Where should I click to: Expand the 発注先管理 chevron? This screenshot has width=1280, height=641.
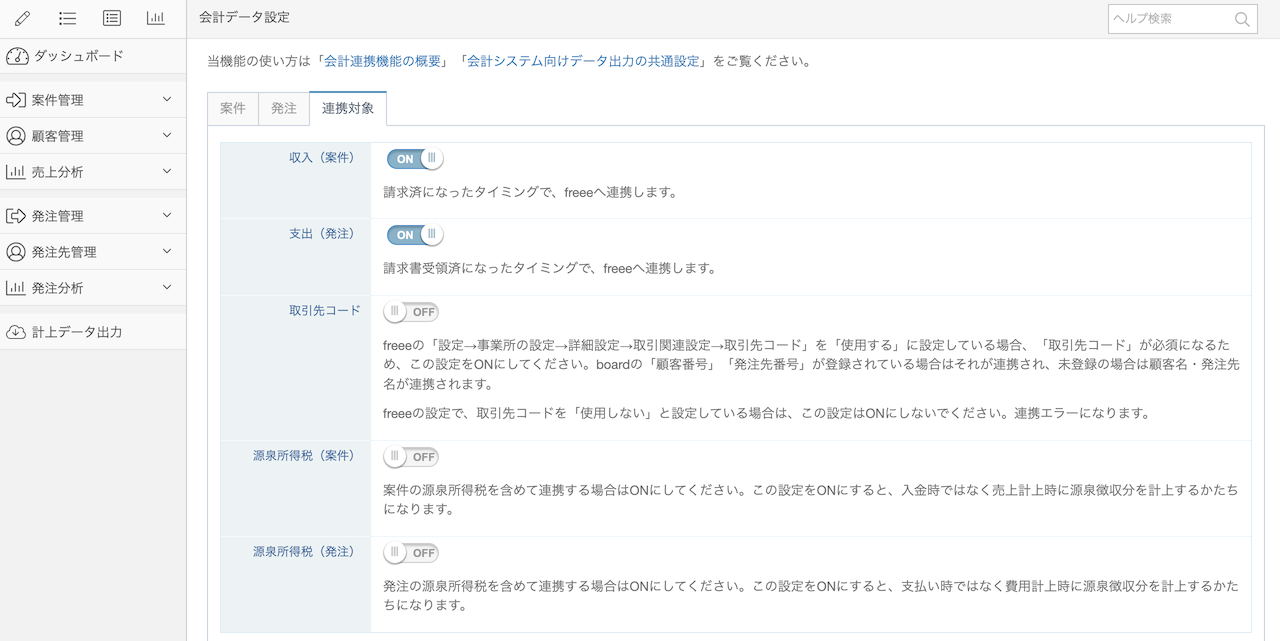167,252
